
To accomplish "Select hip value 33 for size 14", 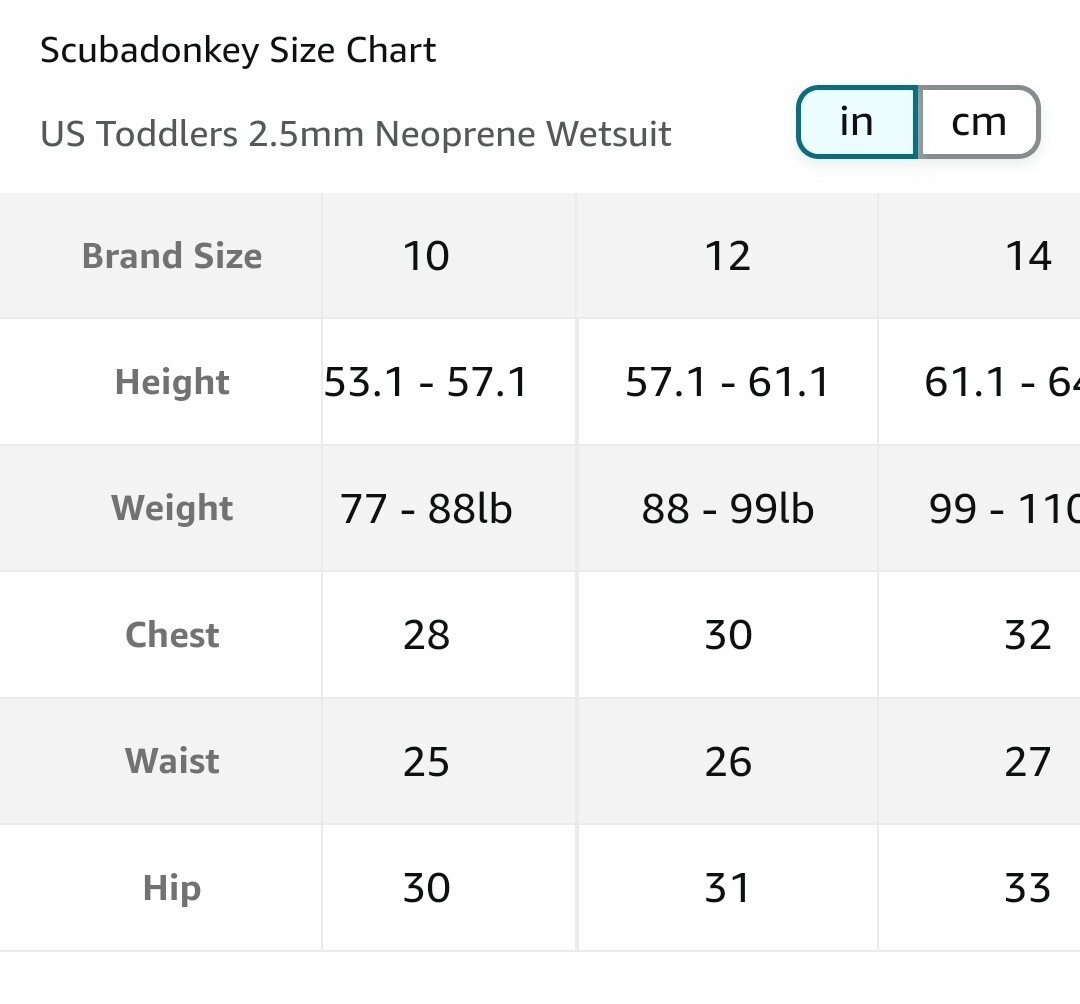I will pyautogui.click(x=1027, y=888).
